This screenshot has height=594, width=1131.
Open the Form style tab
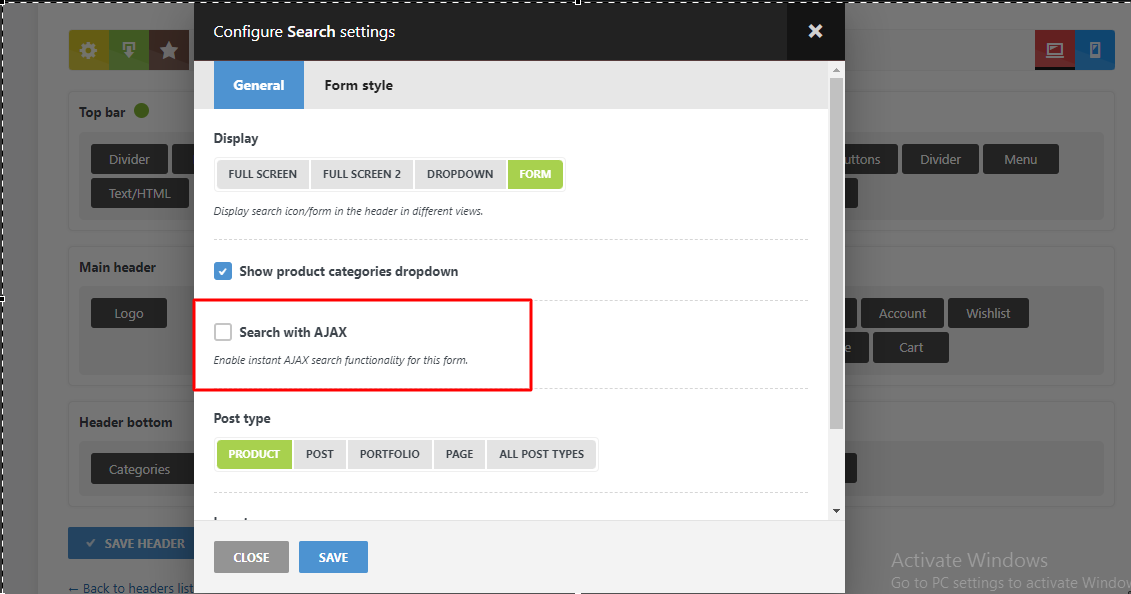358,85
